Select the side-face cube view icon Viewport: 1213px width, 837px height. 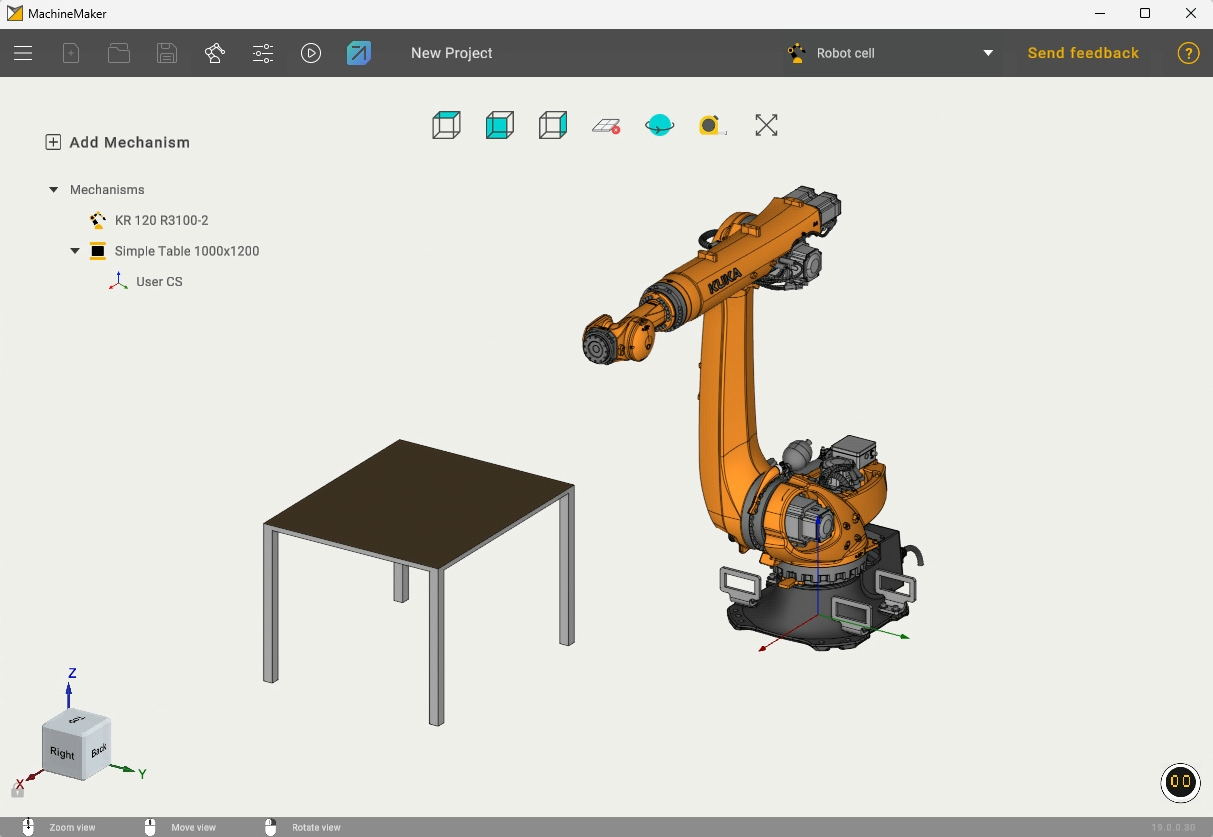tap(552, 125)
